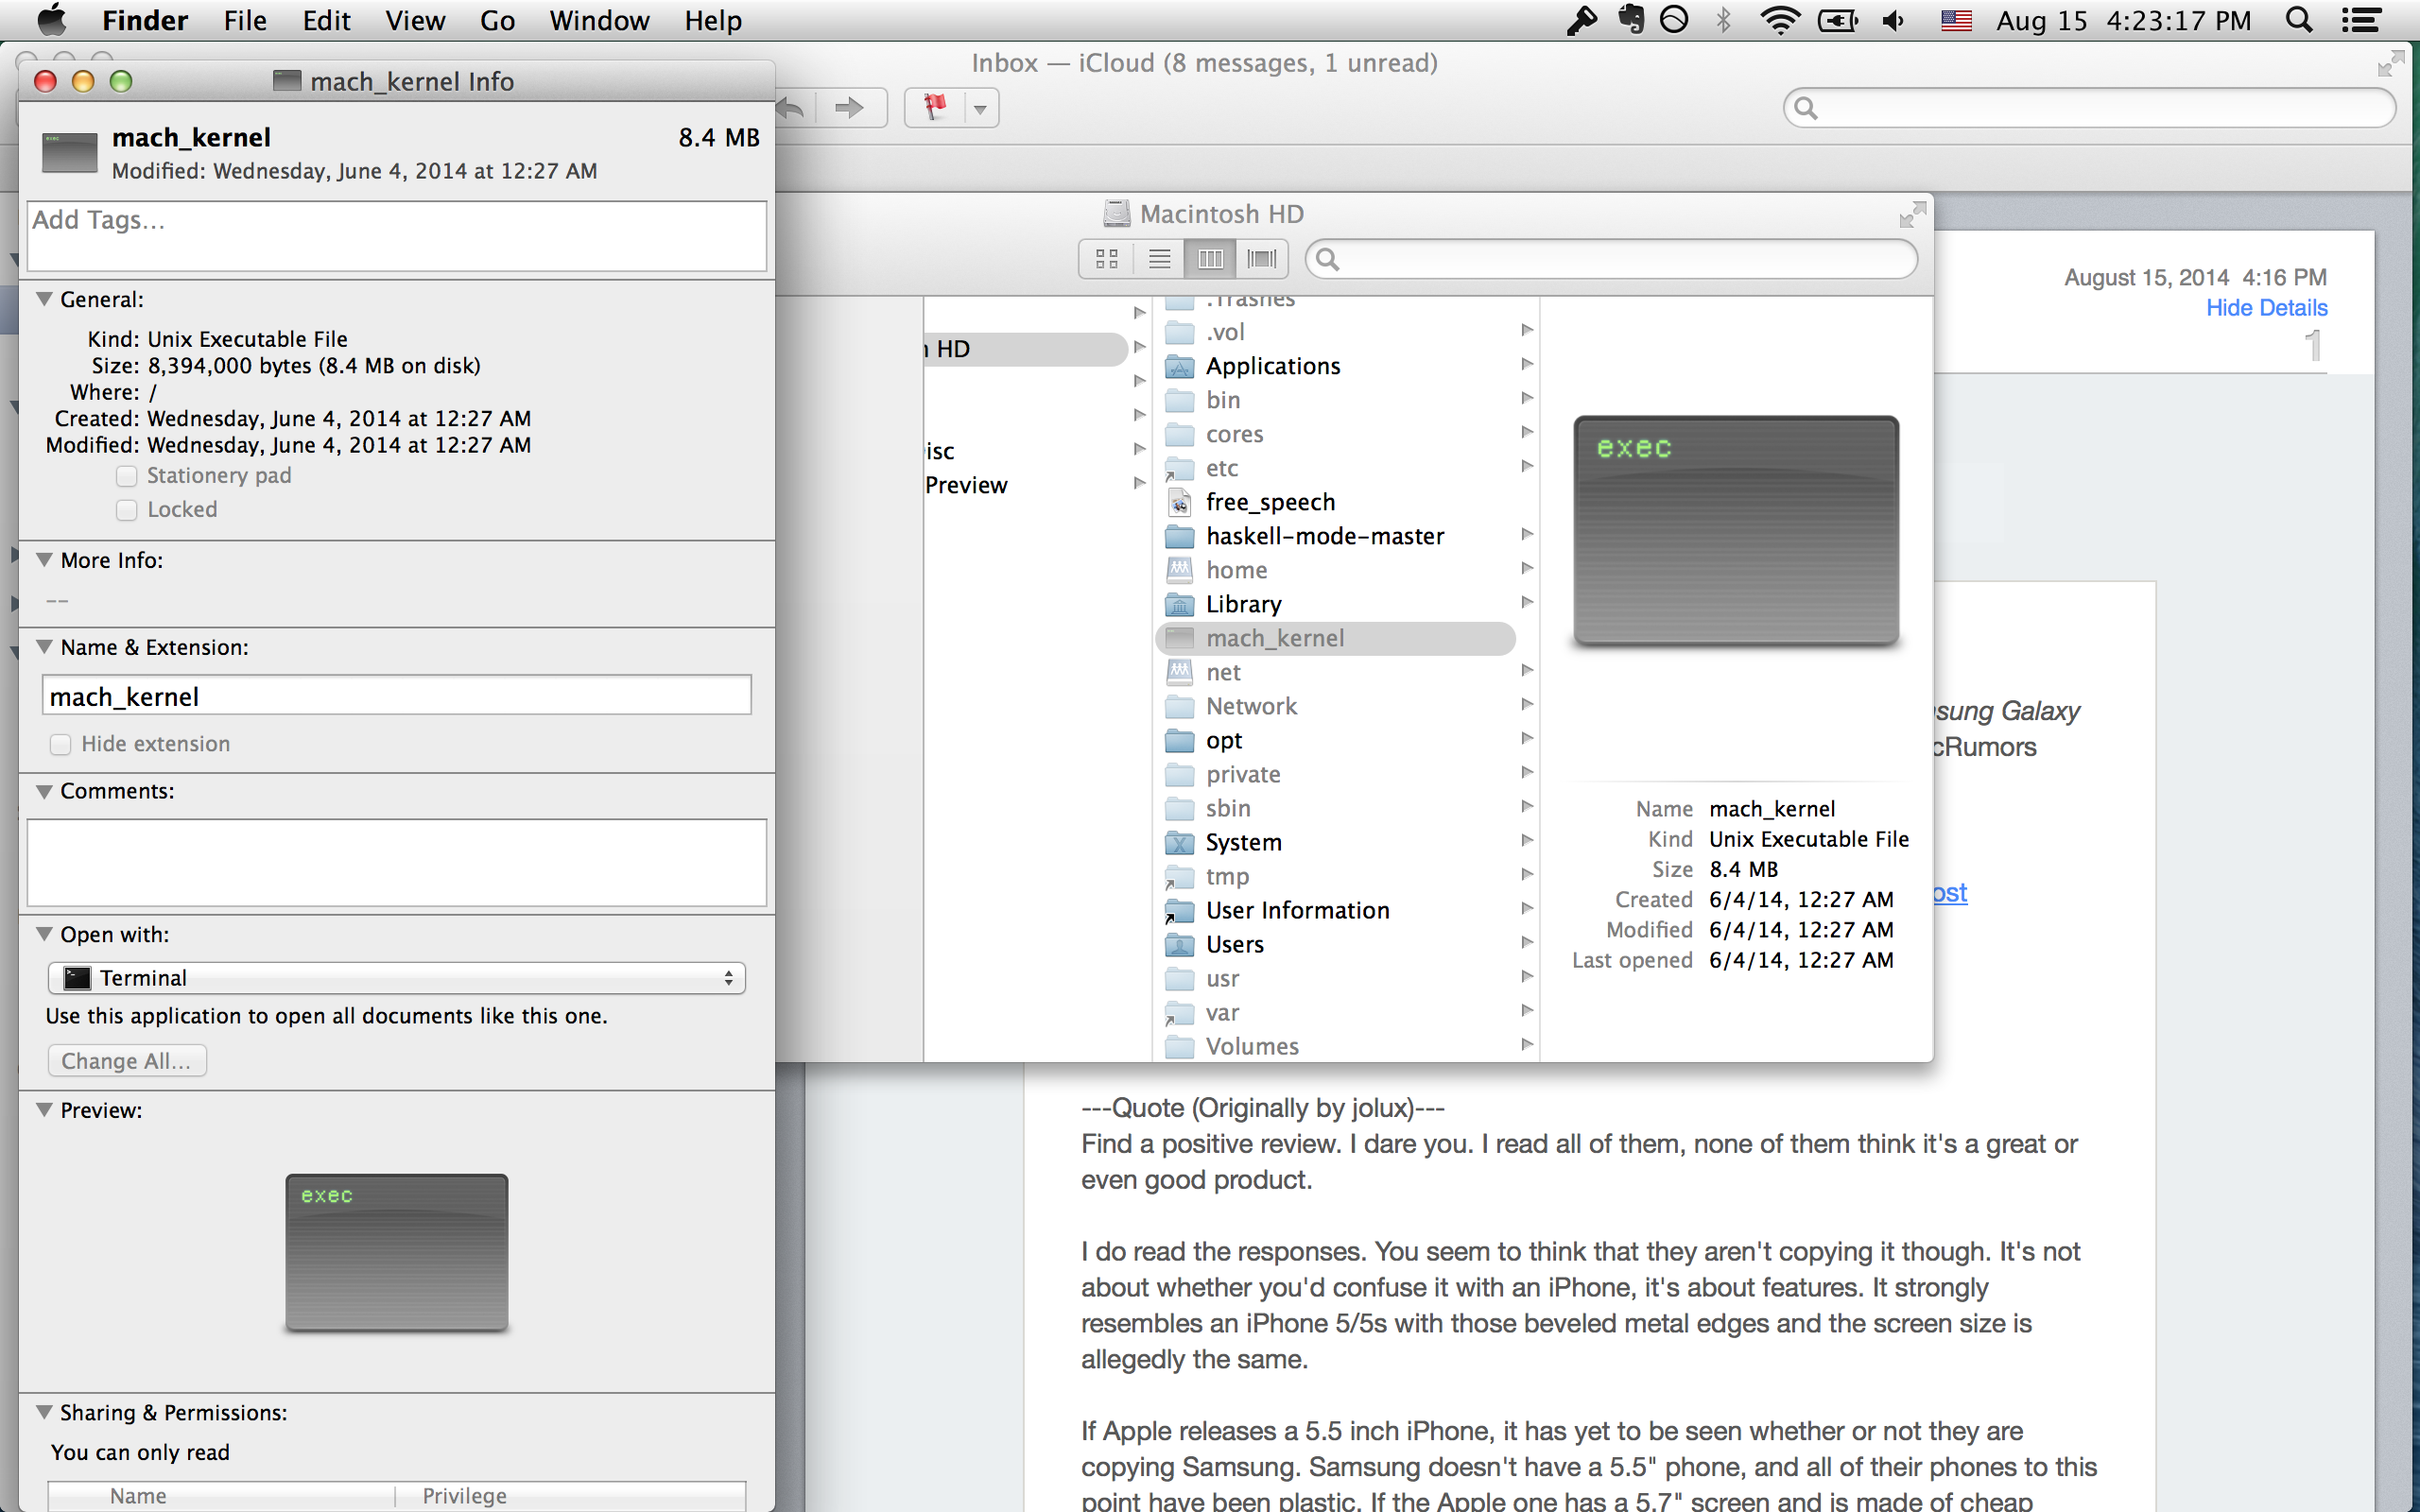Click the volume icon in menu bar

[x=1894, y=20]
